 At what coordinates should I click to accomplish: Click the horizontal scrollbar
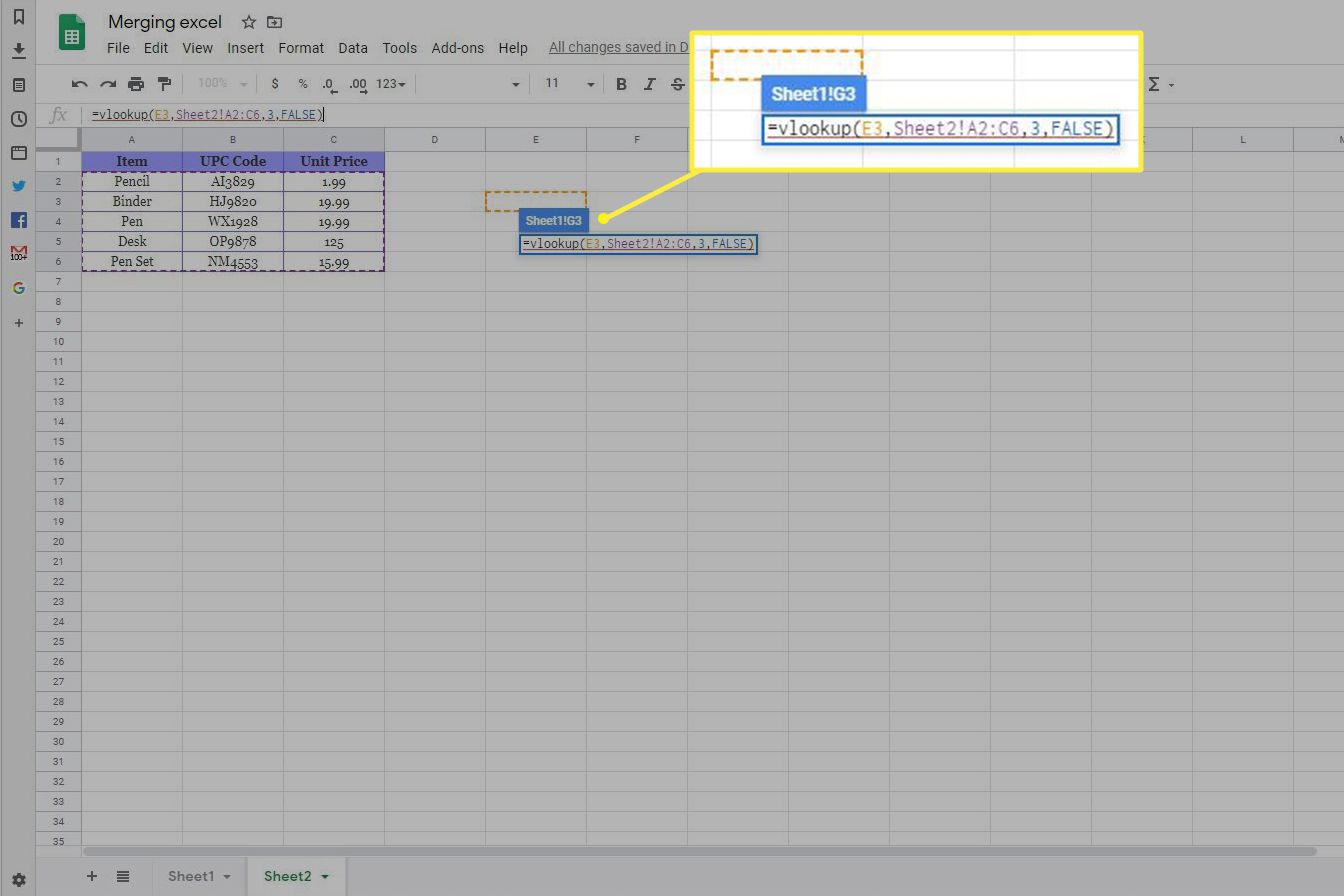pyautogui.click(x=700, y=851)
